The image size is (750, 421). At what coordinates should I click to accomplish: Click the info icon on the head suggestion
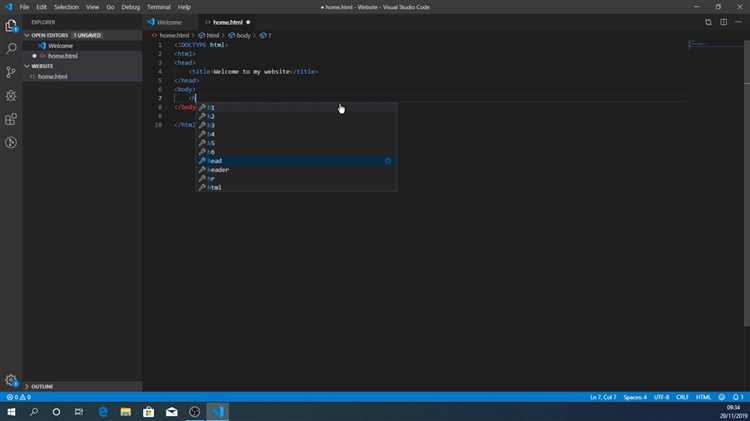[388, 161]
